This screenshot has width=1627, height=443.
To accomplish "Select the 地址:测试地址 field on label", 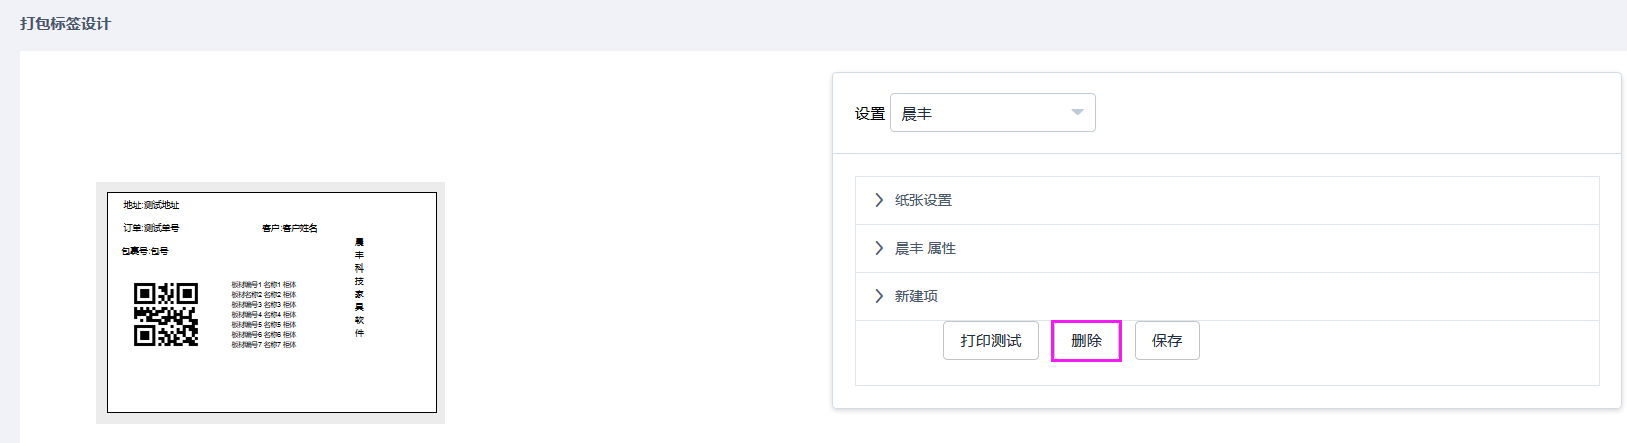I will 152,205.
